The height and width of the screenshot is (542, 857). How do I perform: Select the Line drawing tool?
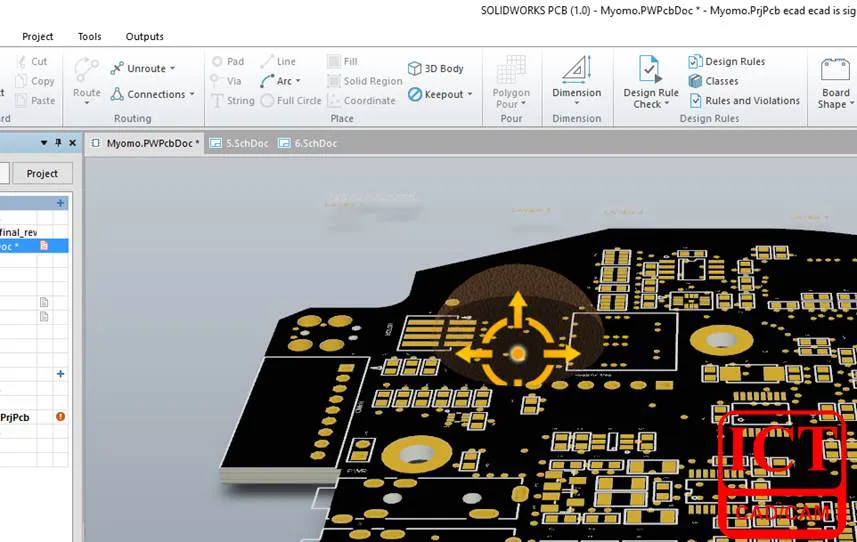[278, 61]
